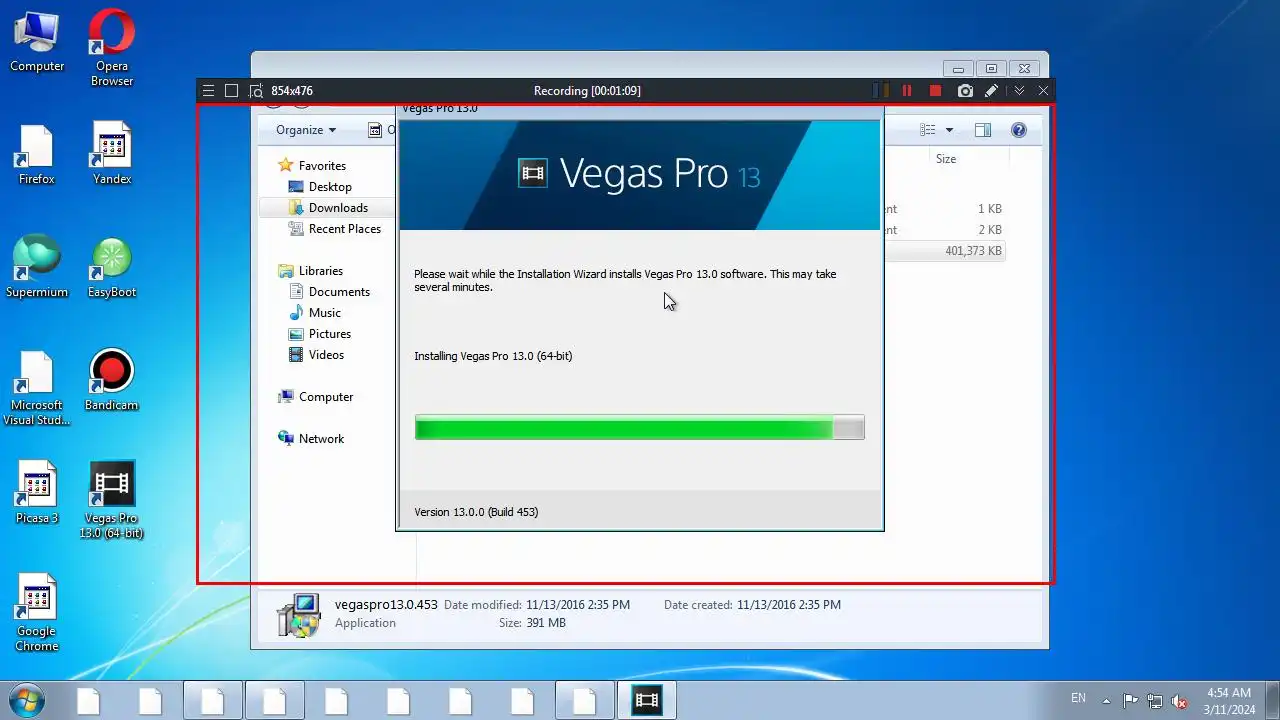Viewport: 1280px width, 720px height.
Task: Open the Organize dropdown menu
Action: click(306, 130)
